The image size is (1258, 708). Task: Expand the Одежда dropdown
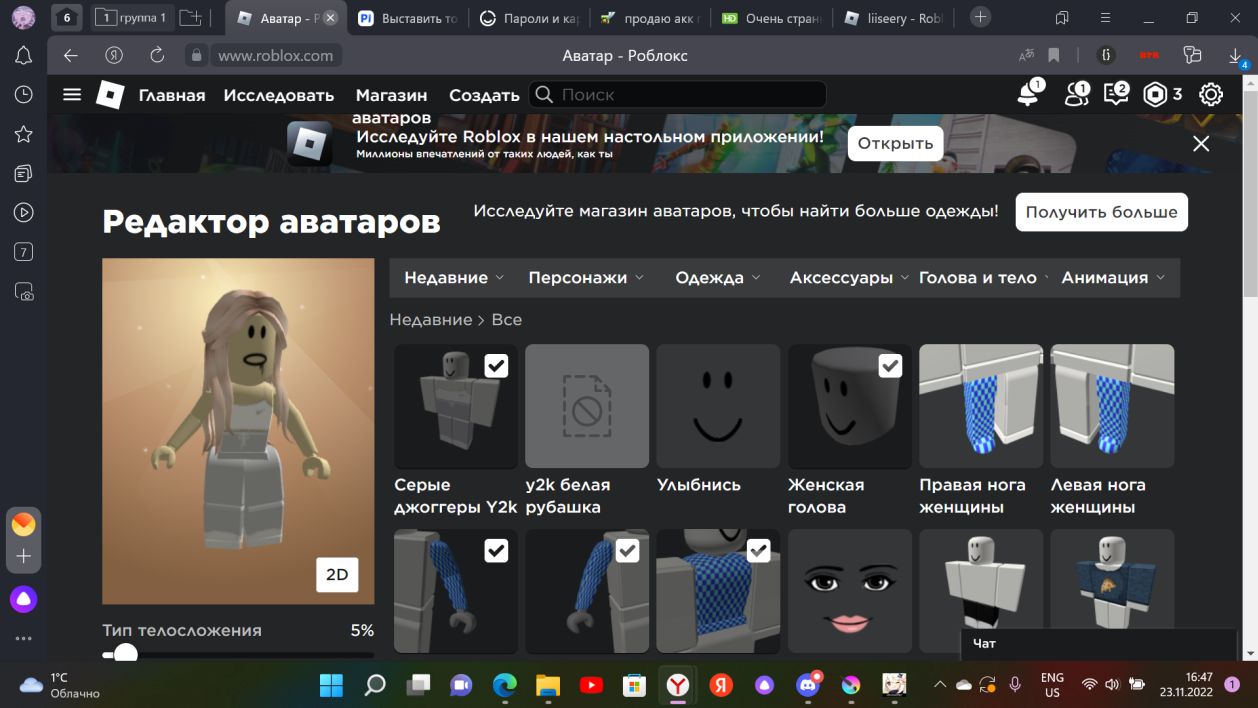[718, 278]
